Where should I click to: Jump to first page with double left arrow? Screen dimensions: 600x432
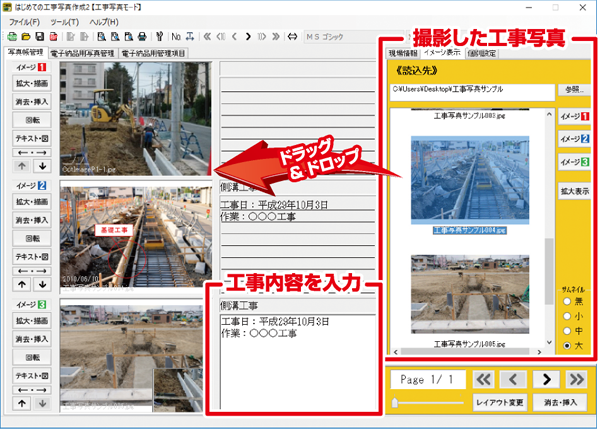[485, 379]
